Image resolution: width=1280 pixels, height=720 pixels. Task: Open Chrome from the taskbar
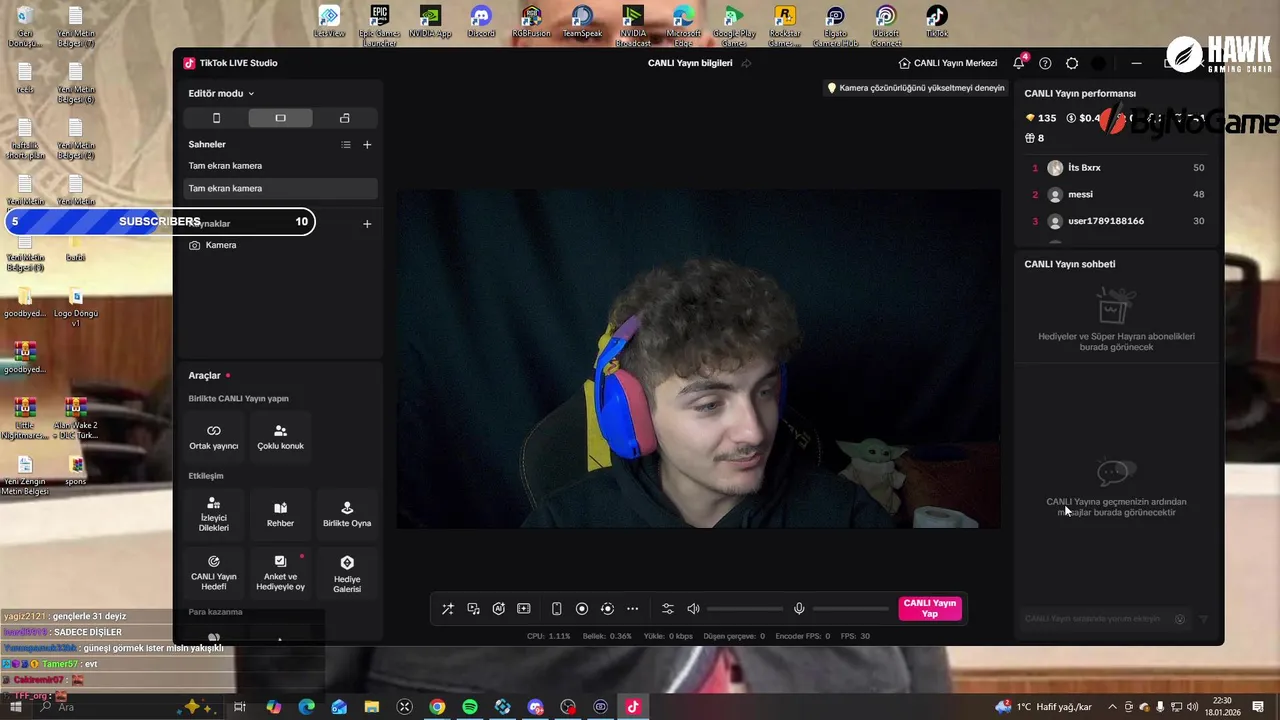(437, 707)
